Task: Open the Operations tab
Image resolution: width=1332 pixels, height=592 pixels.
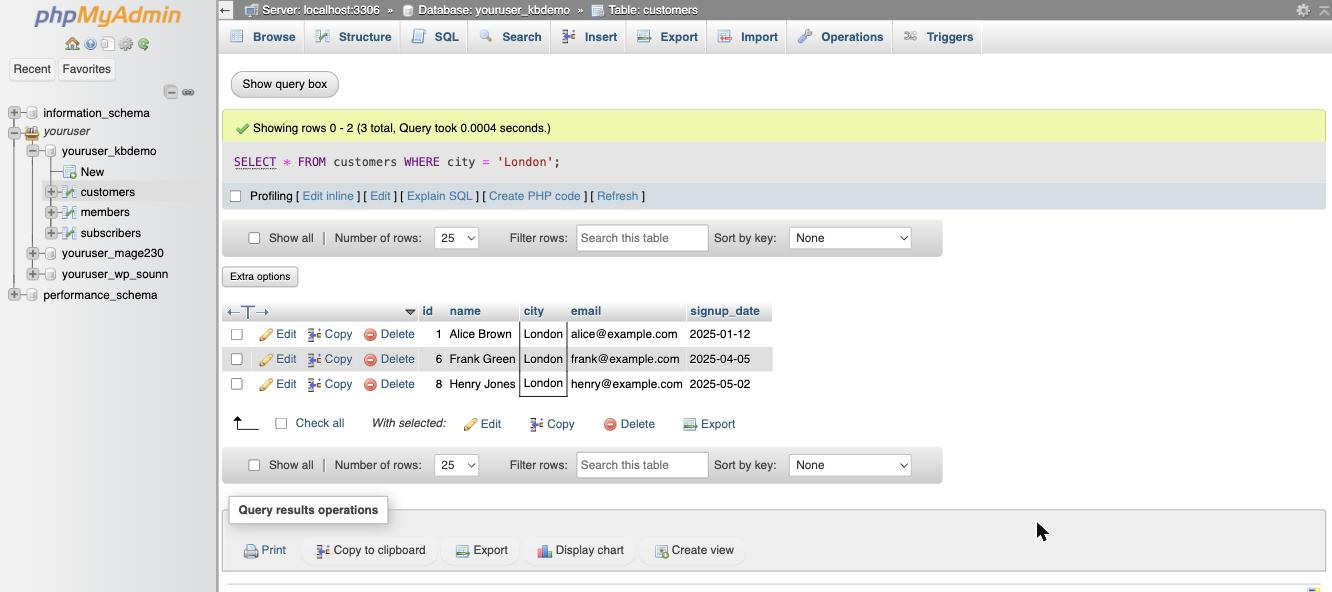Action: [x=840, y=37]
